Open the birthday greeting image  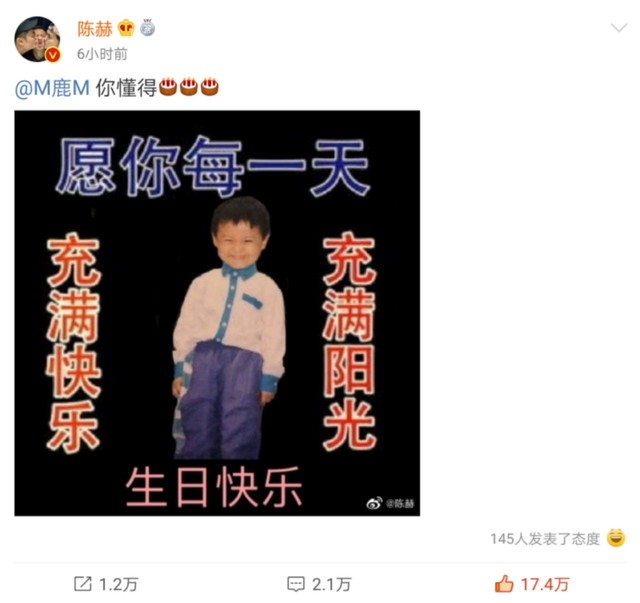point(217,313)
